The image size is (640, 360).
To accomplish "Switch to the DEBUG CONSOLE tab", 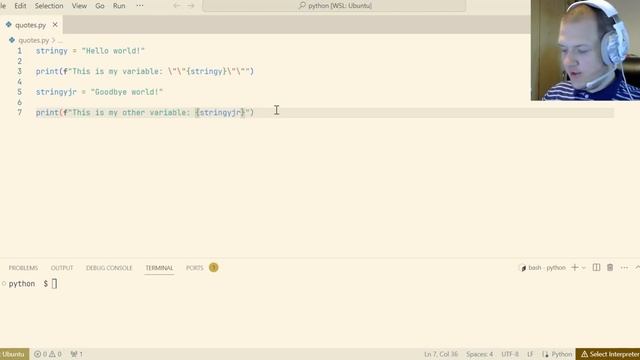I will tap(109, 268).
